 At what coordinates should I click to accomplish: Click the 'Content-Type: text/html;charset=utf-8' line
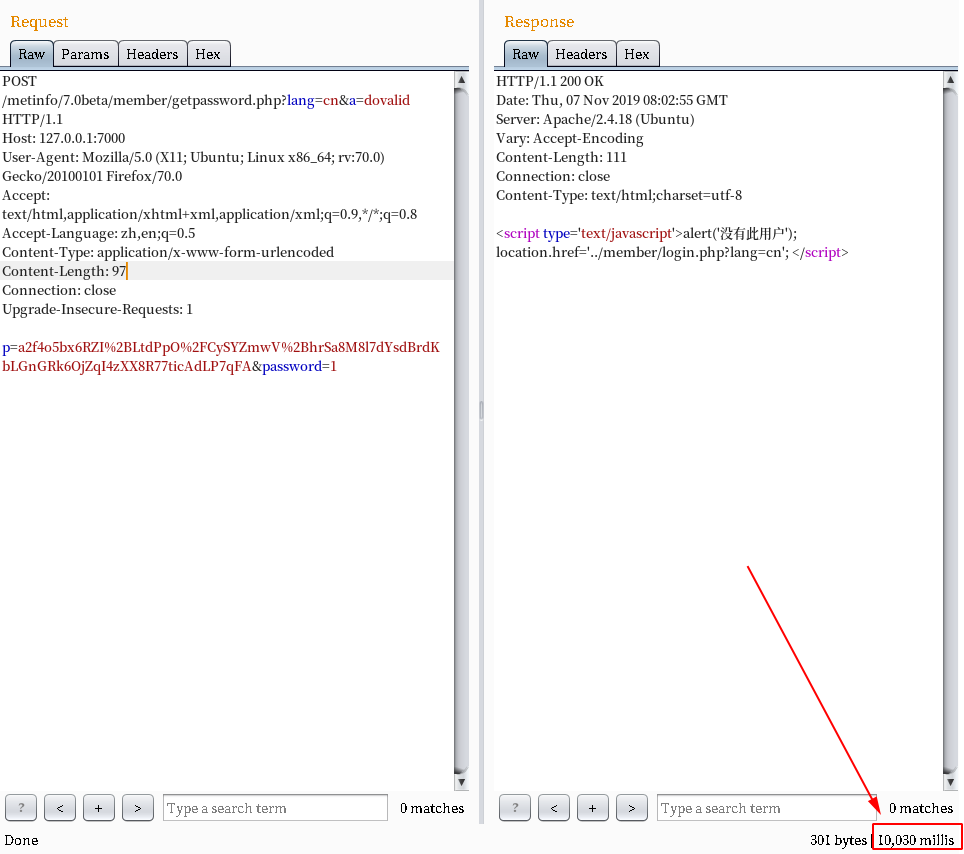[619, 196]
